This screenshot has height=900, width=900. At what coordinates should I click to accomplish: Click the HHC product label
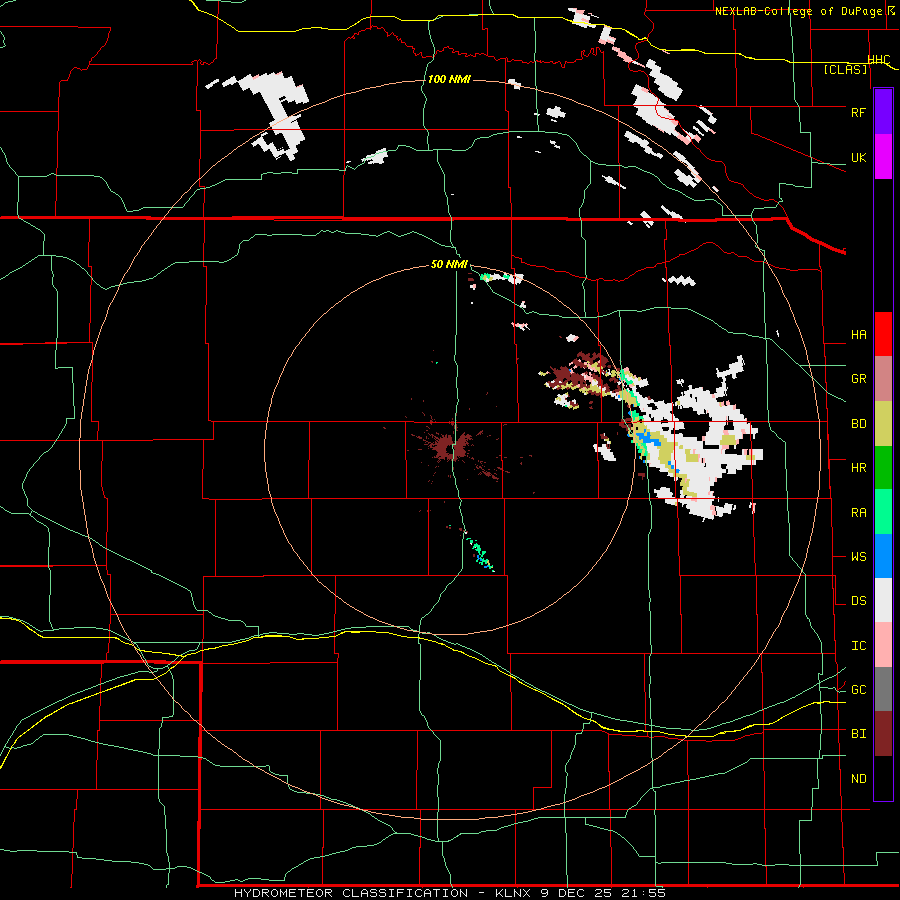(x=879, y=60)
